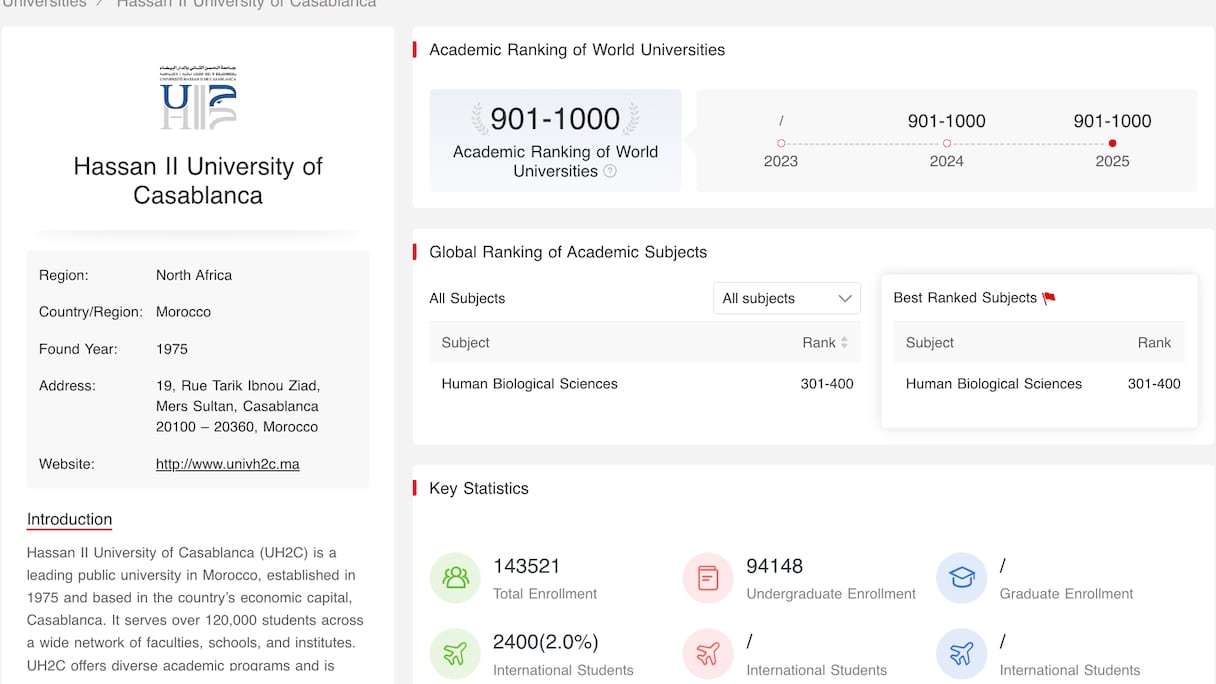The image size is (1216, 684).
Task: Select the 2025 ranking timeline point
Action: [x=1112, y=143]
